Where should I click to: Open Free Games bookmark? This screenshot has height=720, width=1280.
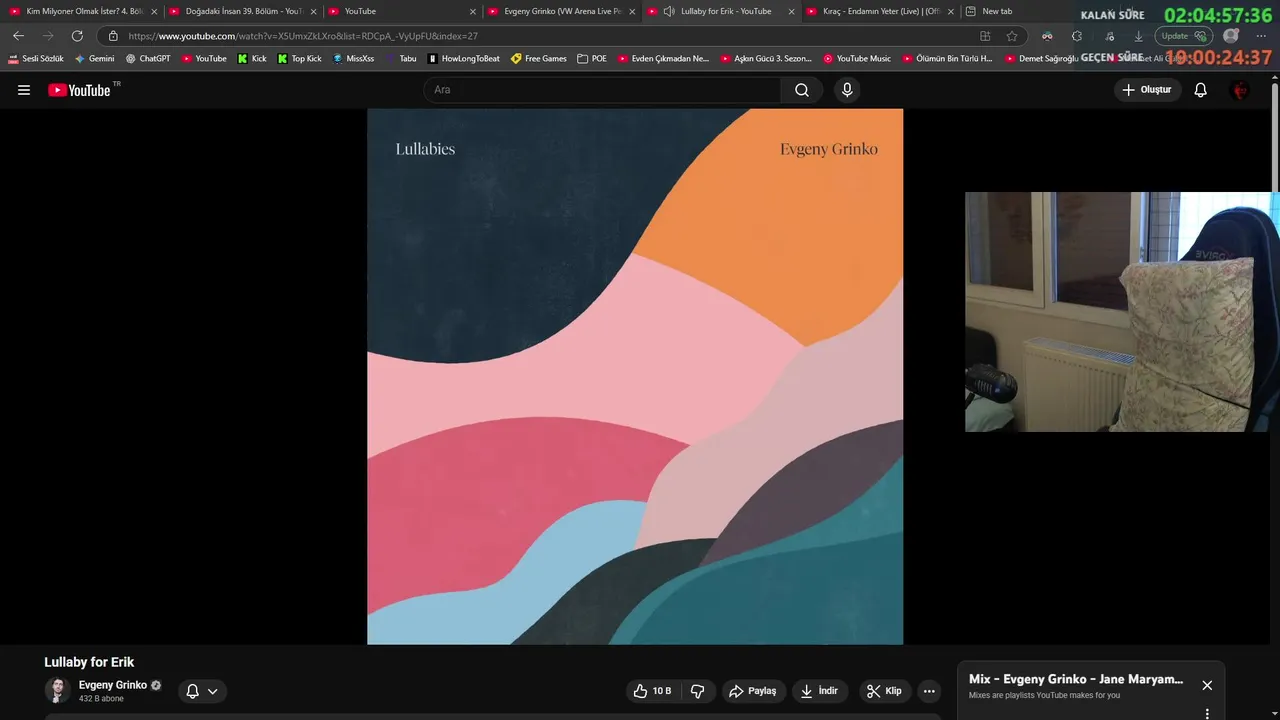539,59
